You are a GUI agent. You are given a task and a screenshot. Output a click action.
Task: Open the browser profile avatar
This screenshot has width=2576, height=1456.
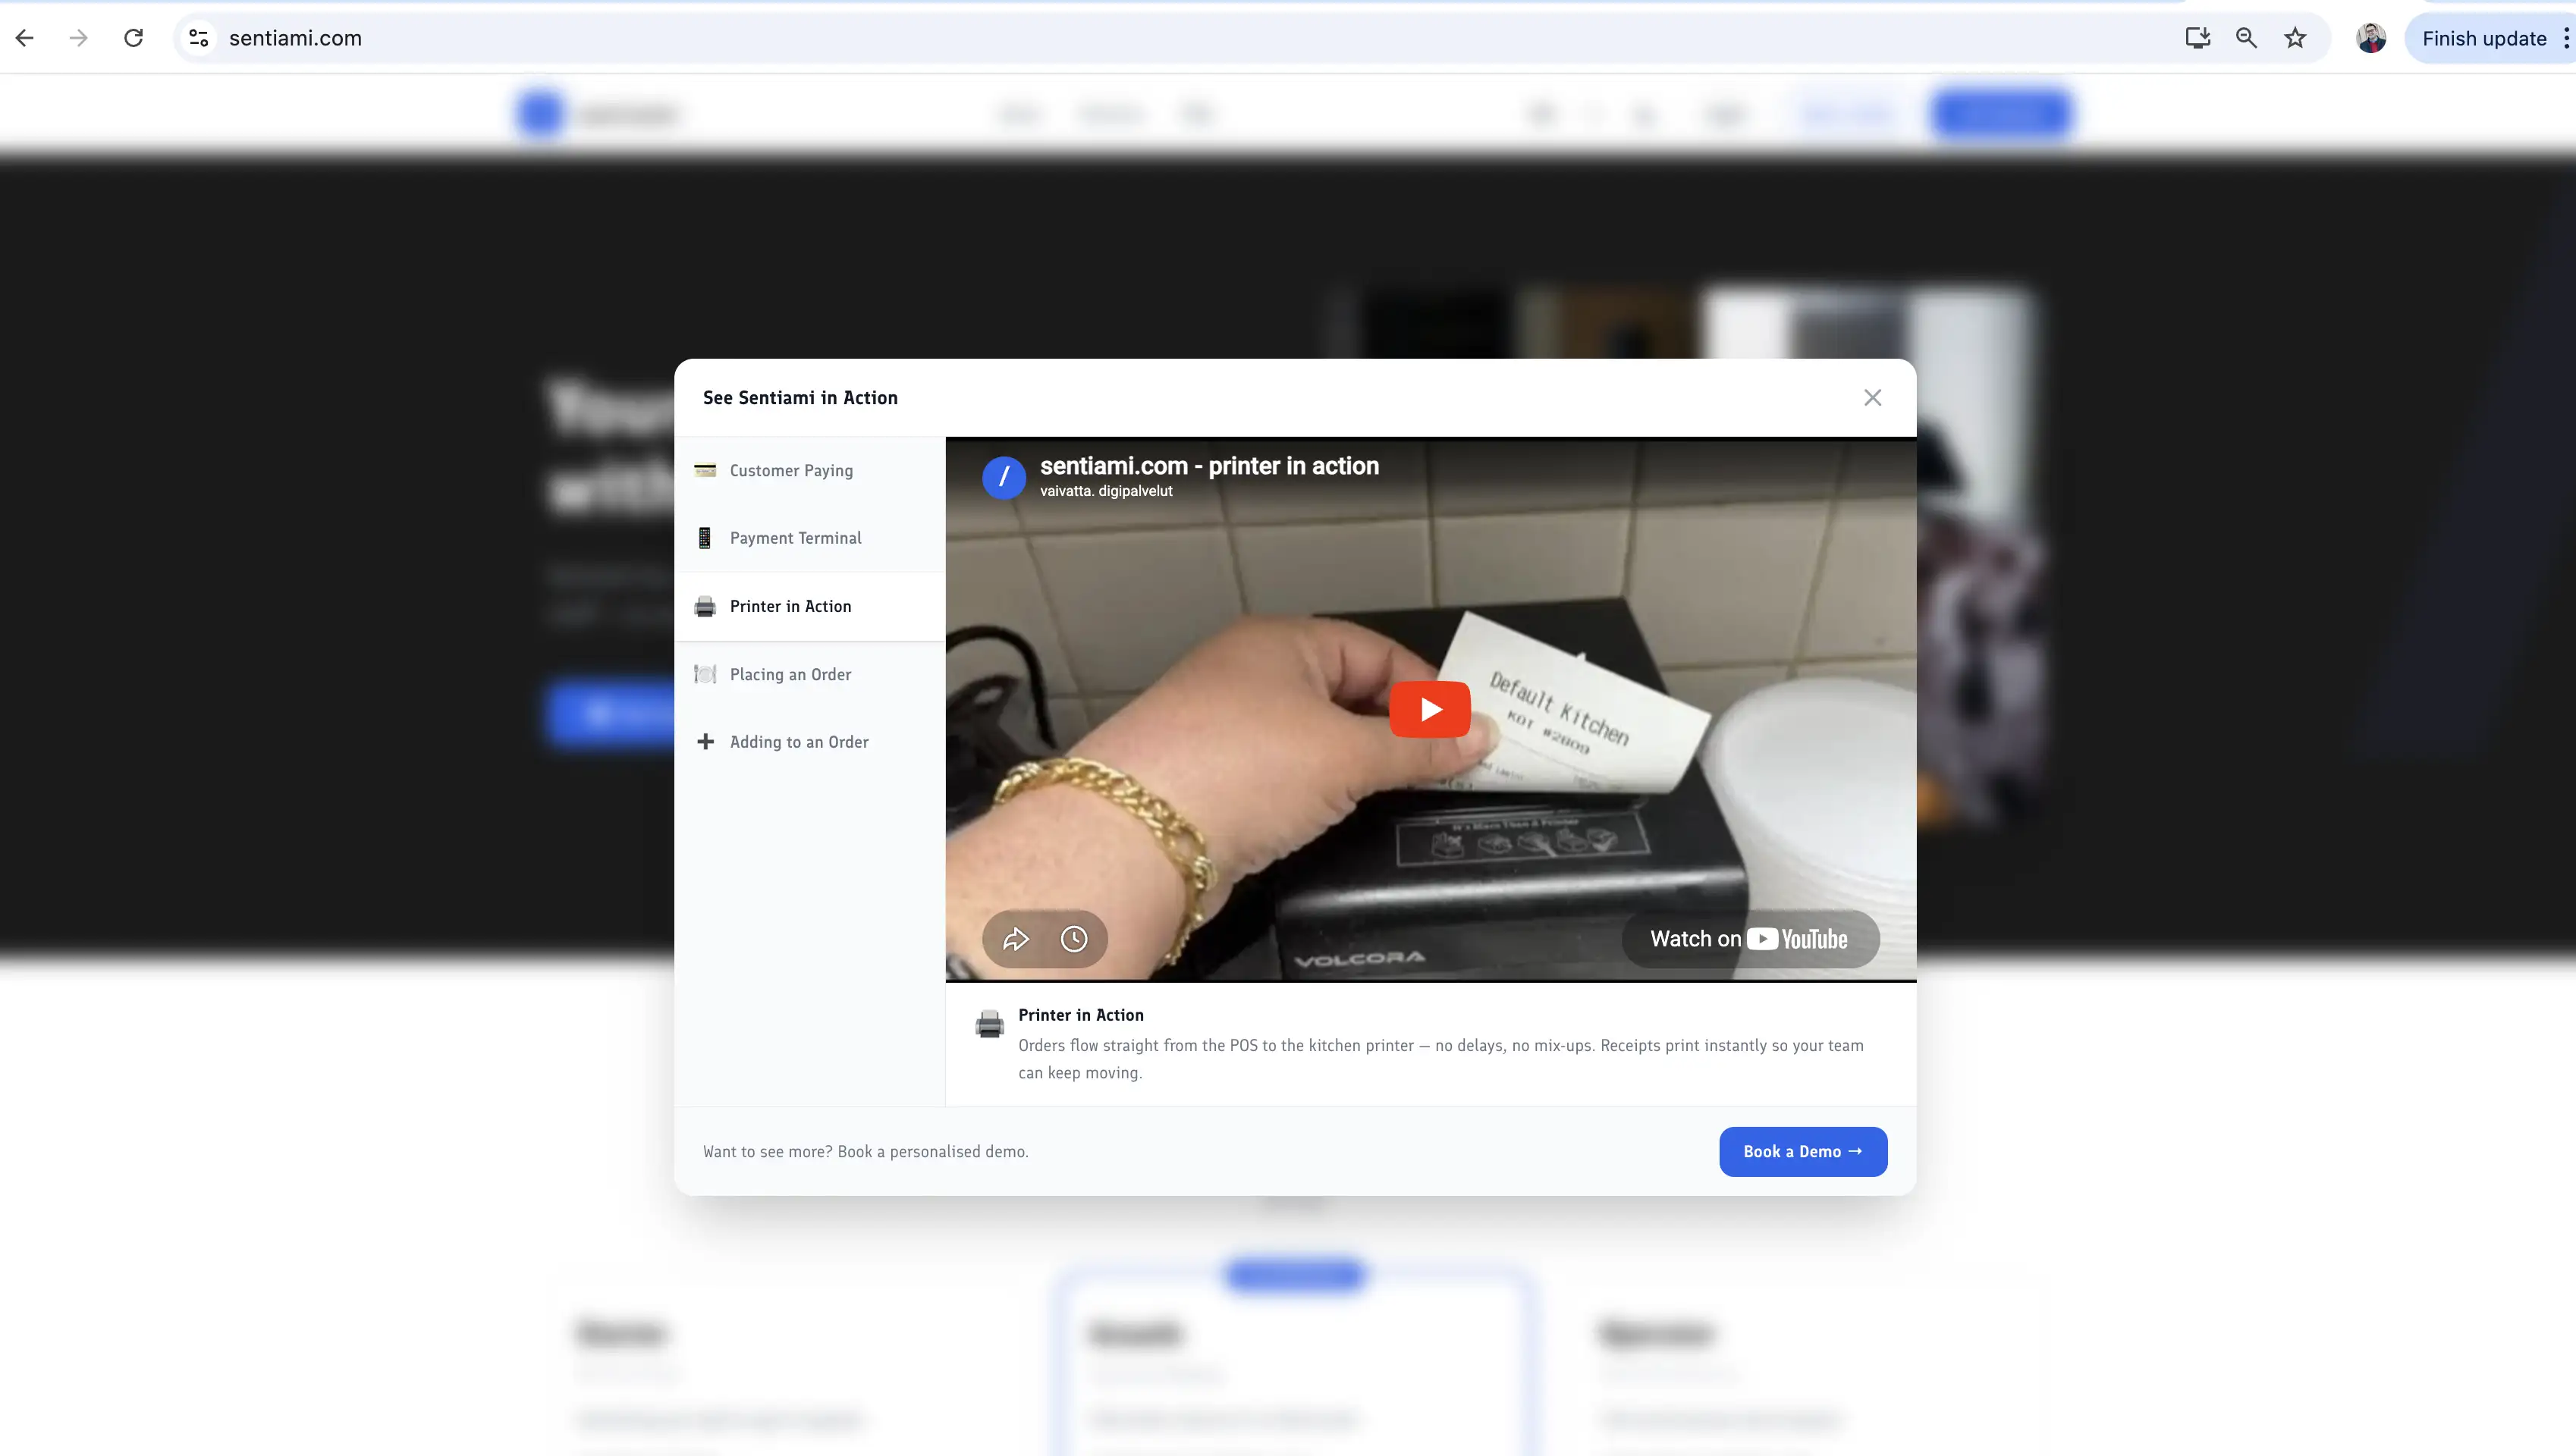(x=2371, y=38)
